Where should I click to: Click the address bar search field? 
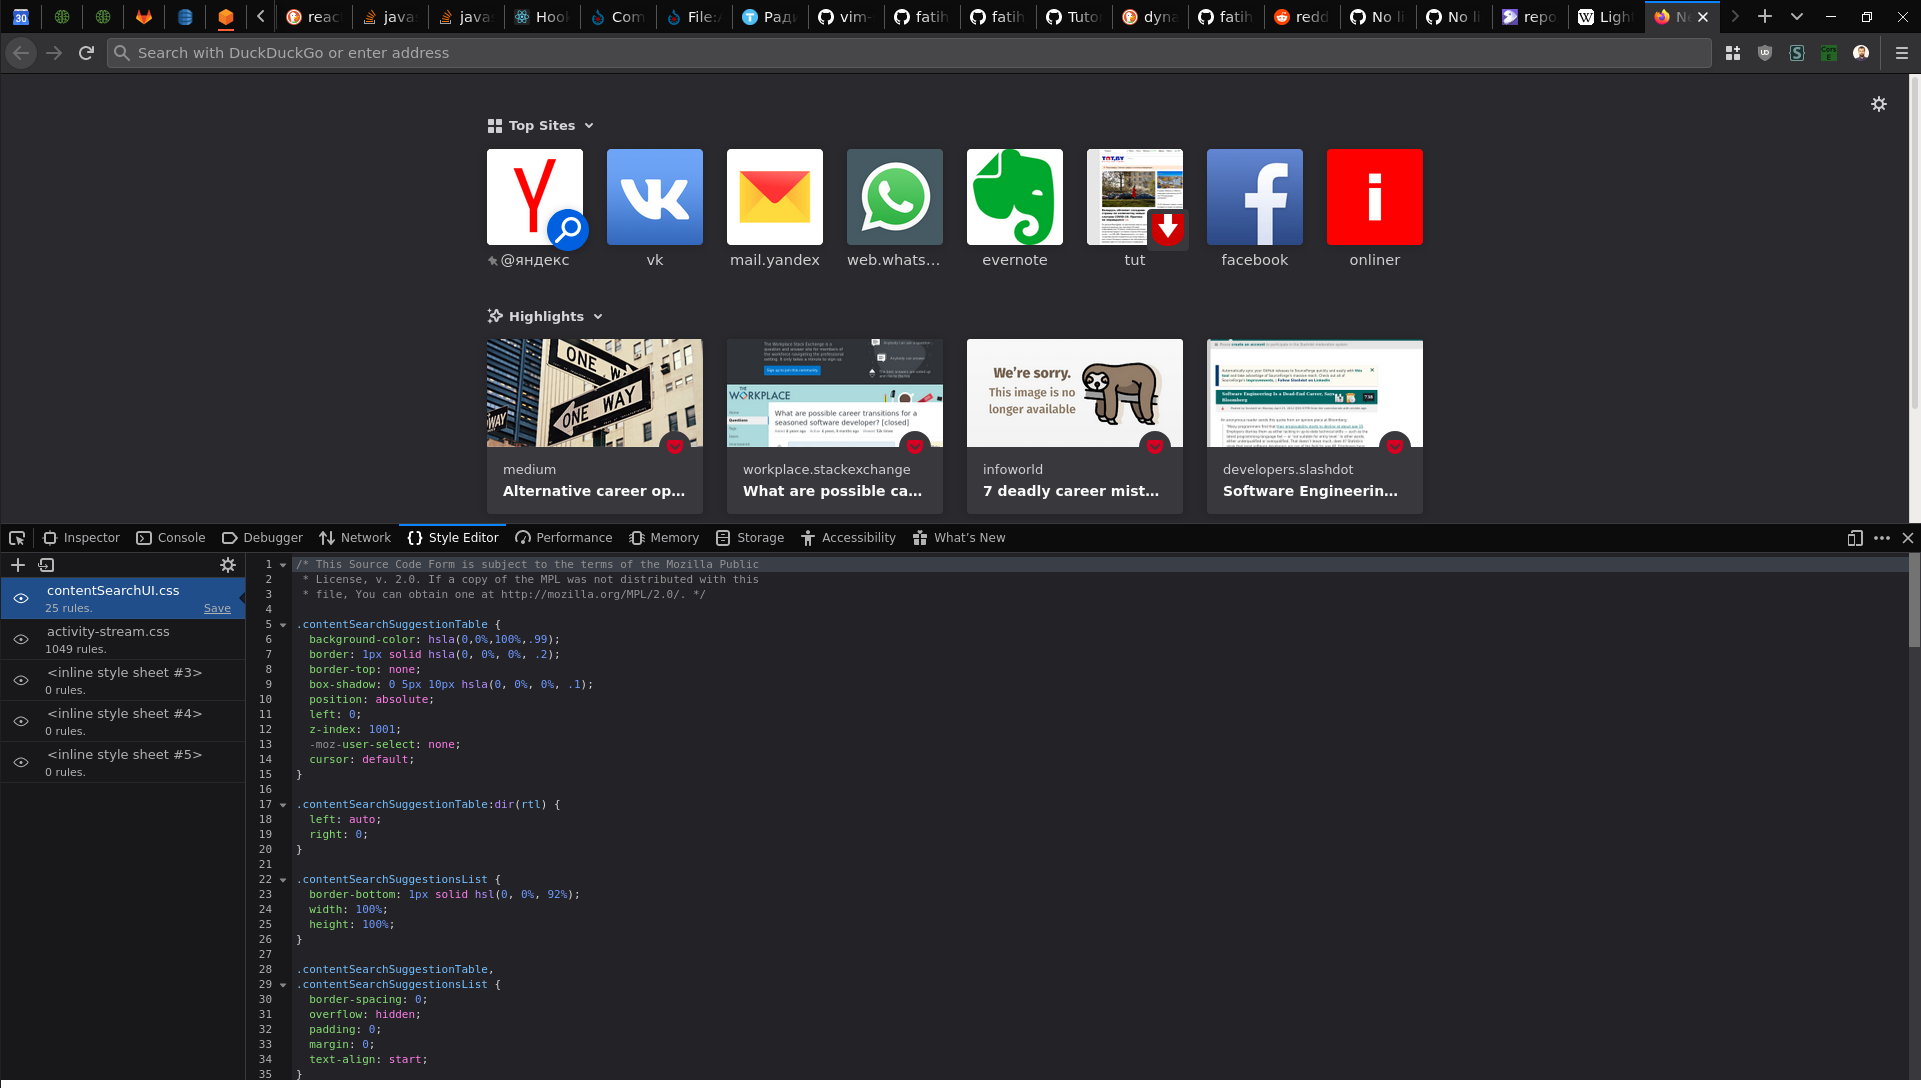(x=900, y=53)
